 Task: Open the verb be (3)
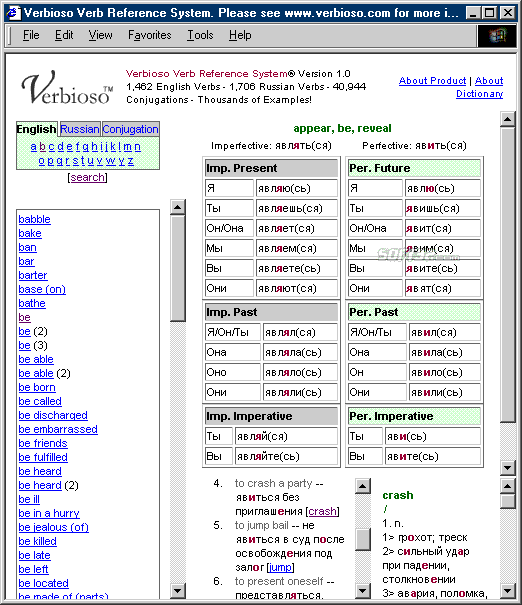click(24, 345)
